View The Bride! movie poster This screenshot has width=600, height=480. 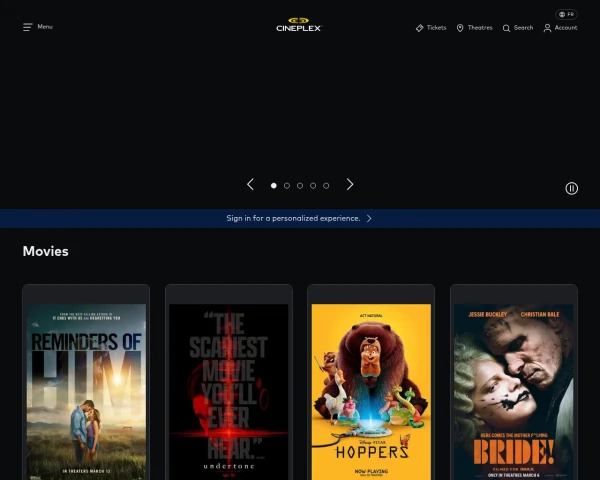[513, 390]
